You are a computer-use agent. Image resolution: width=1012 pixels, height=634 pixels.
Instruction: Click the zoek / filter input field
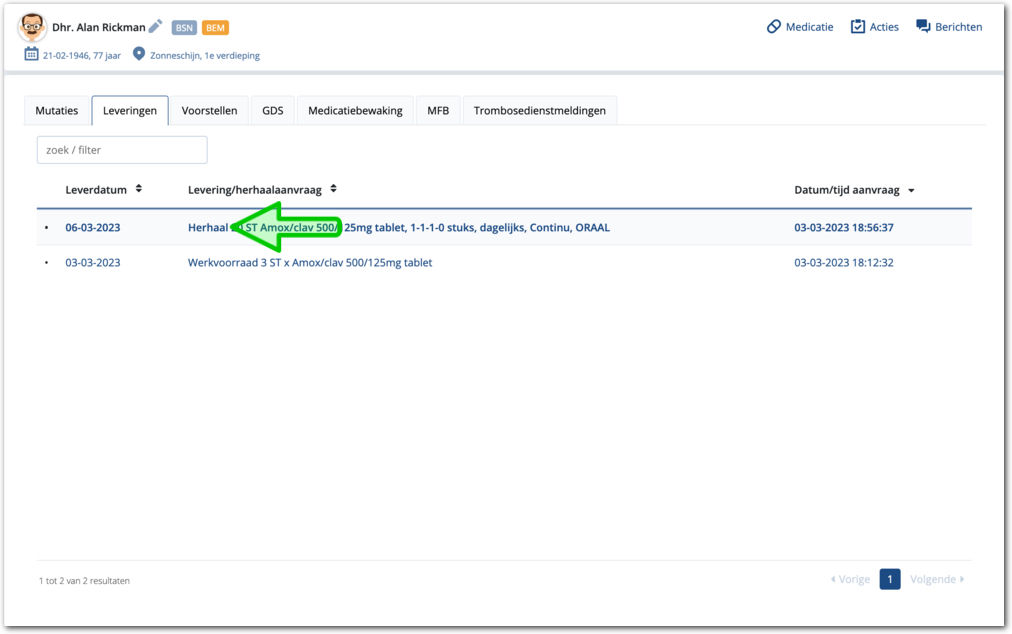(x=122, y=150)
